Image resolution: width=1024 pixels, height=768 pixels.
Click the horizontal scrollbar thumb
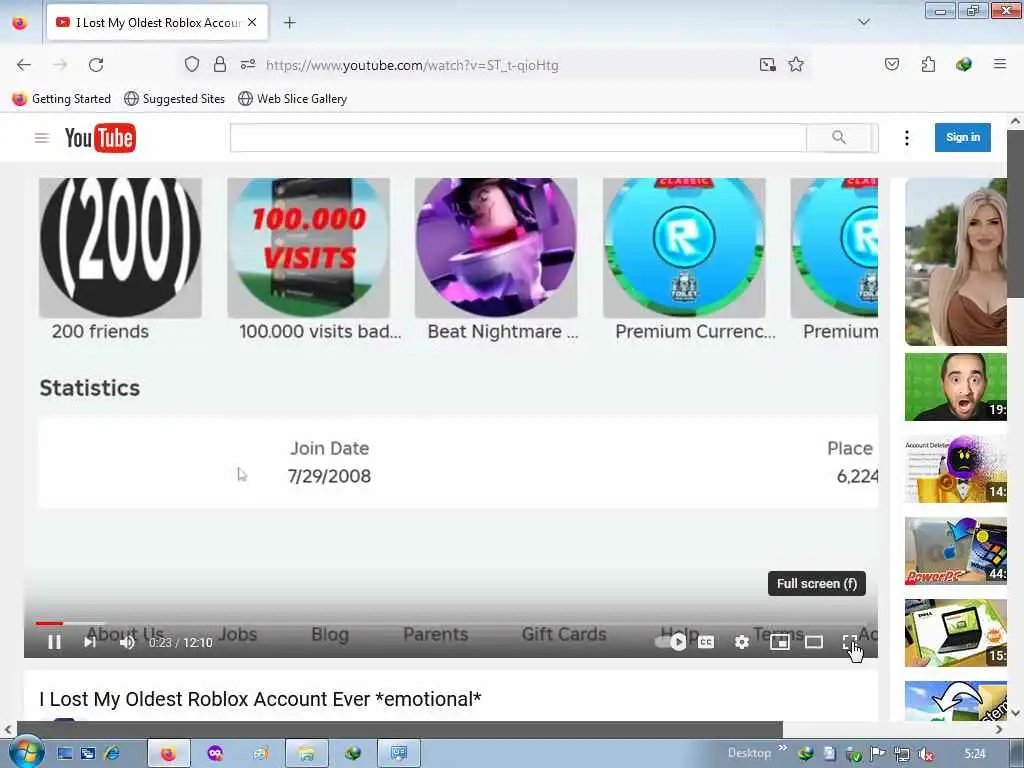click(x=400, y=729)
